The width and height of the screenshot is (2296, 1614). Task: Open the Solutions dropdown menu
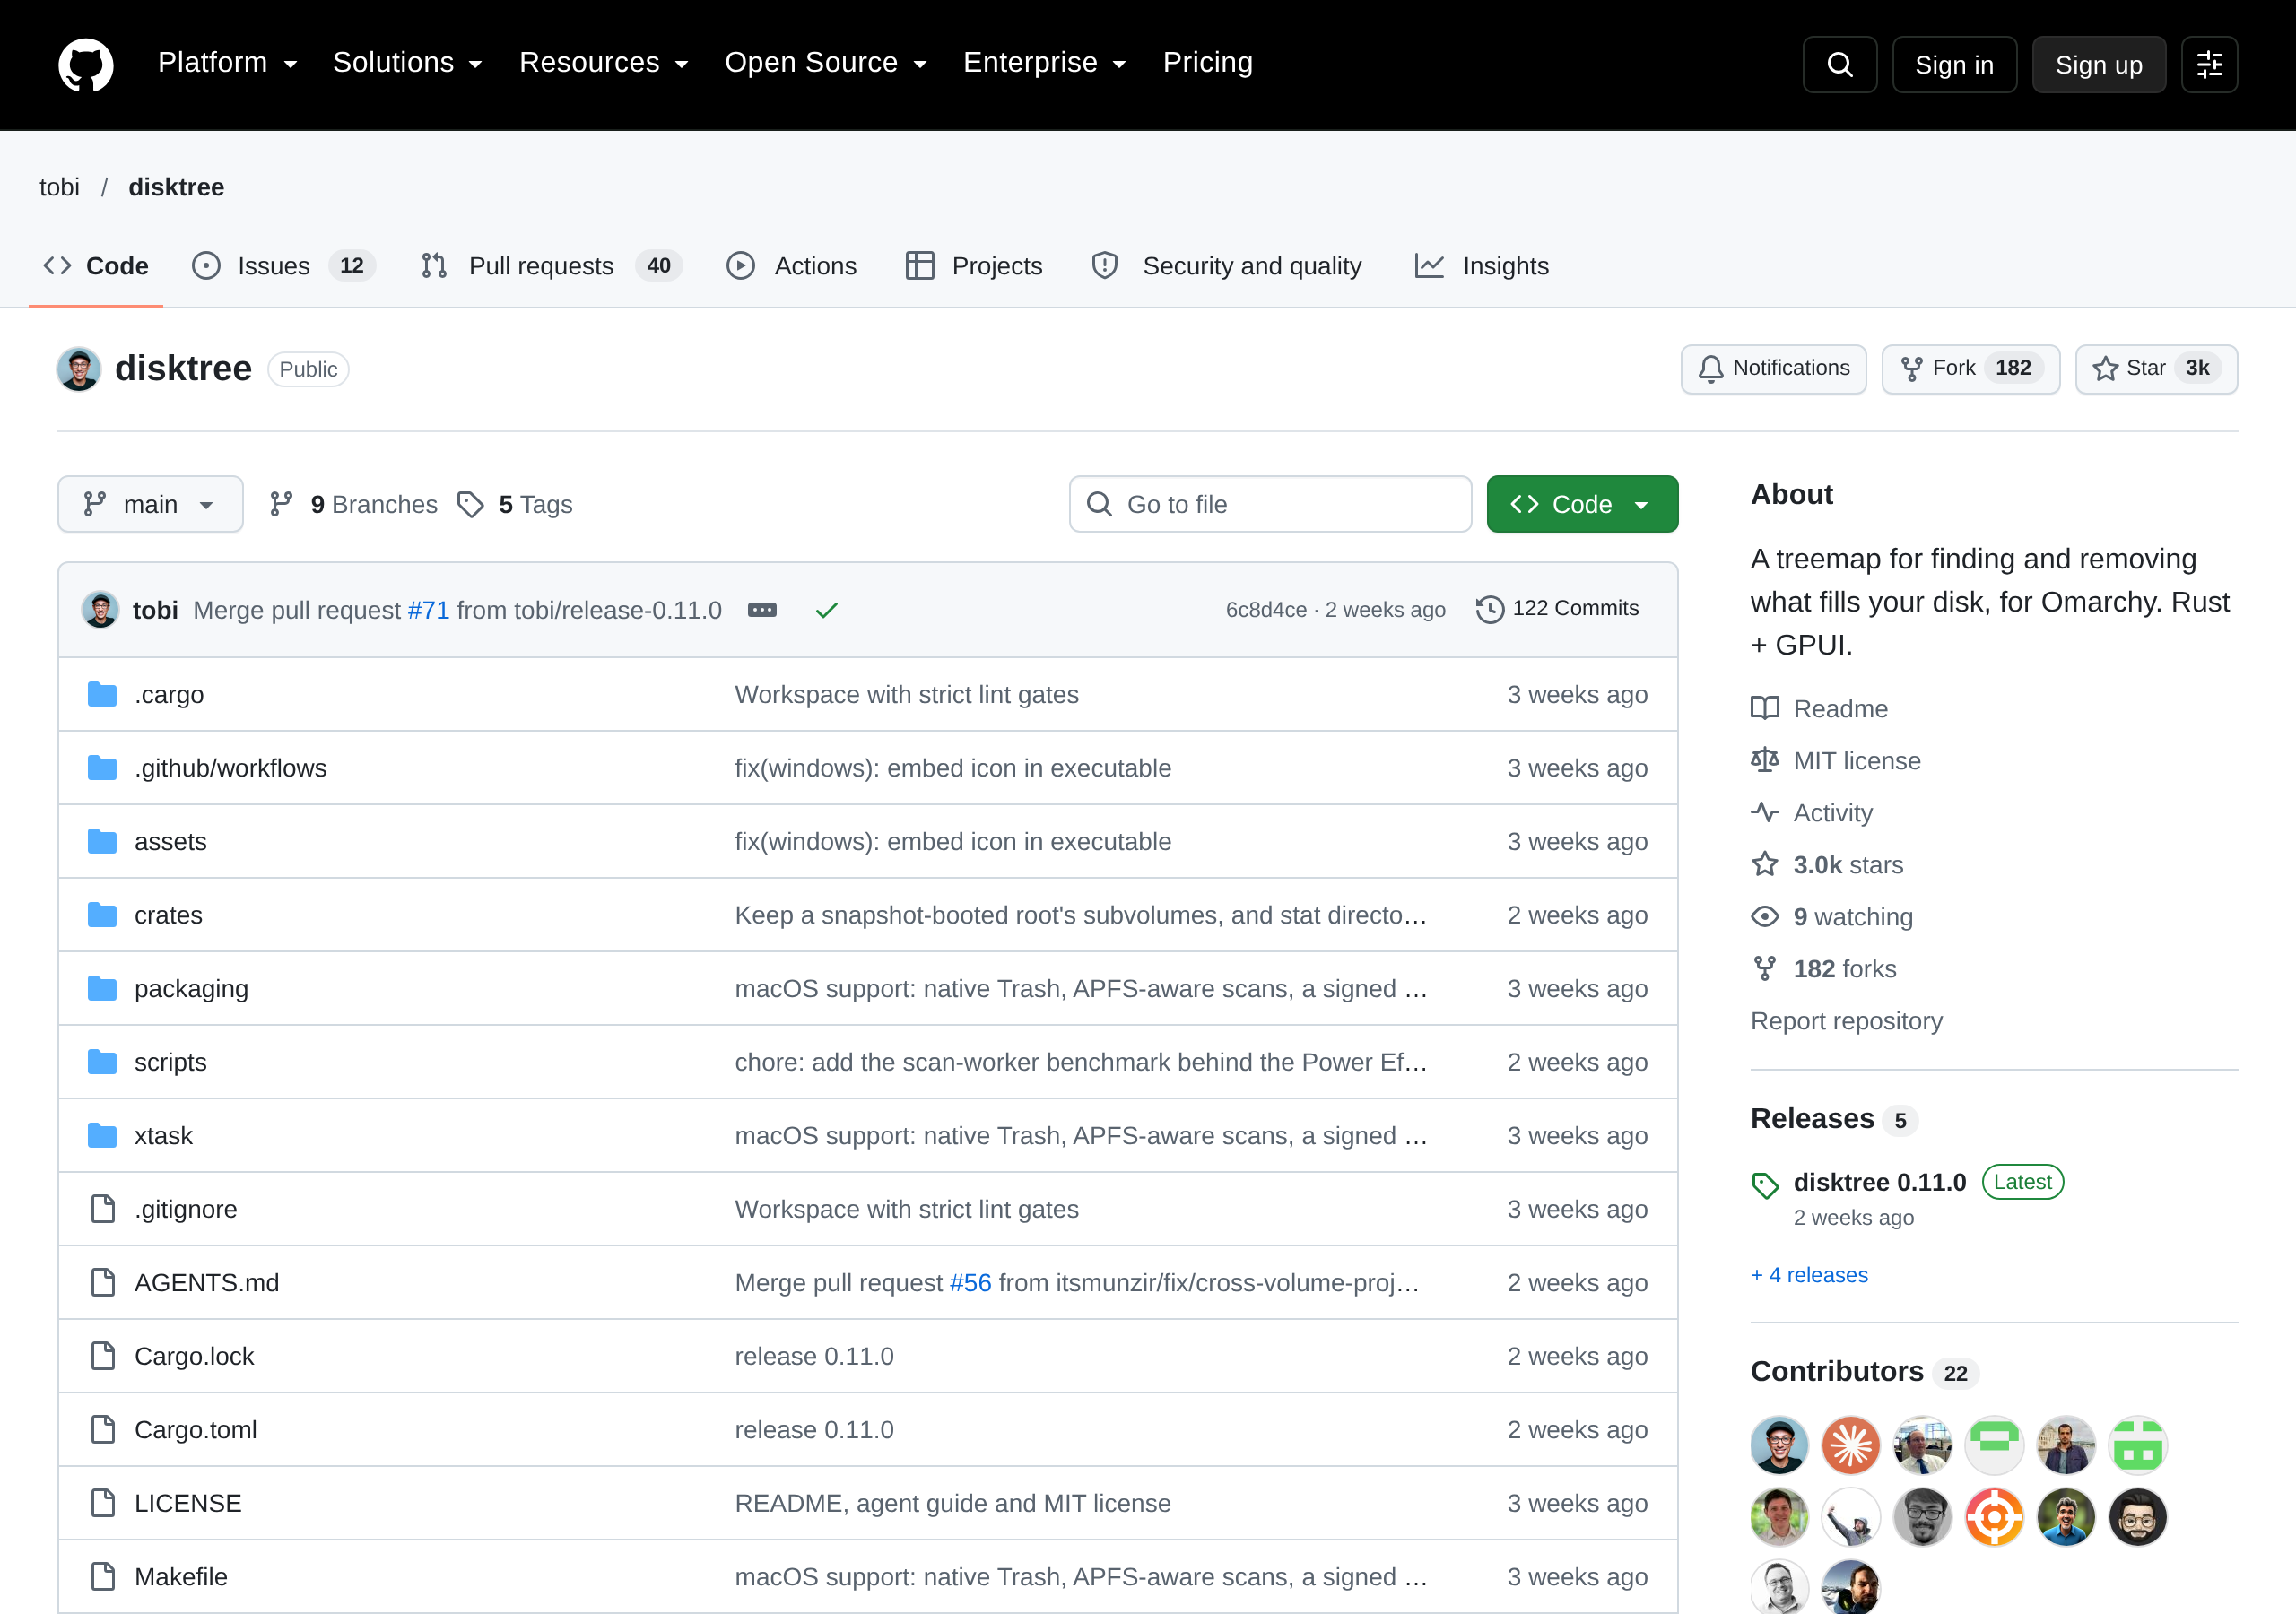[x=407, y=63]
